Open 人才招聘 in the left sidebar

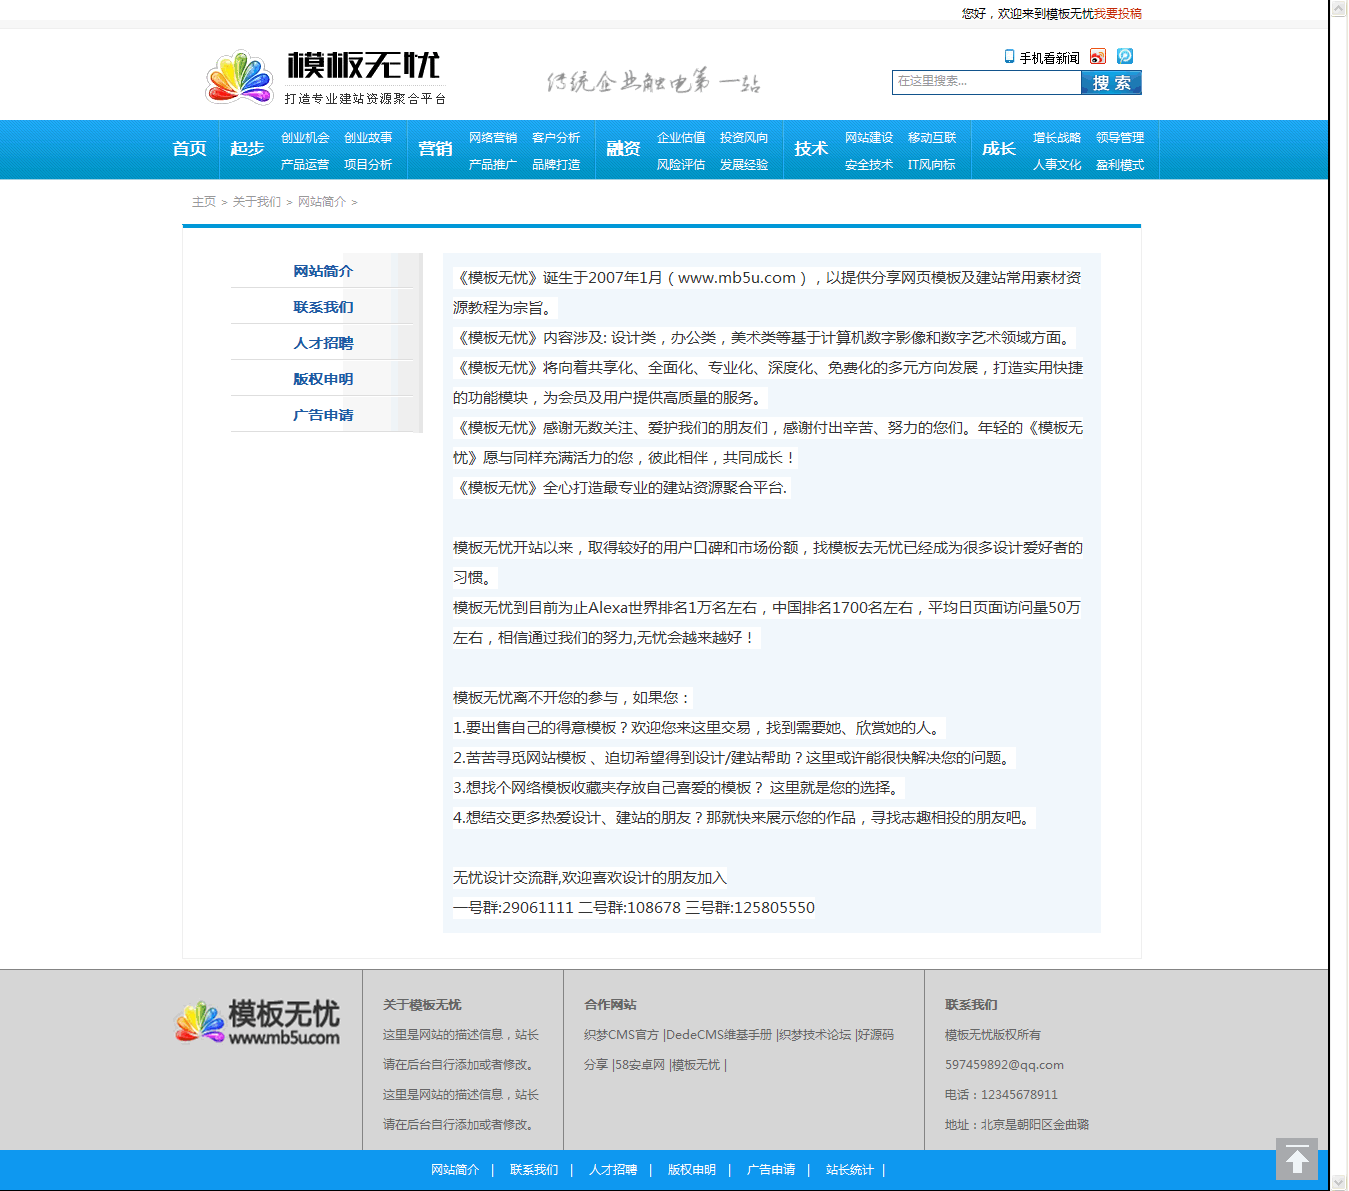[323, 343]
